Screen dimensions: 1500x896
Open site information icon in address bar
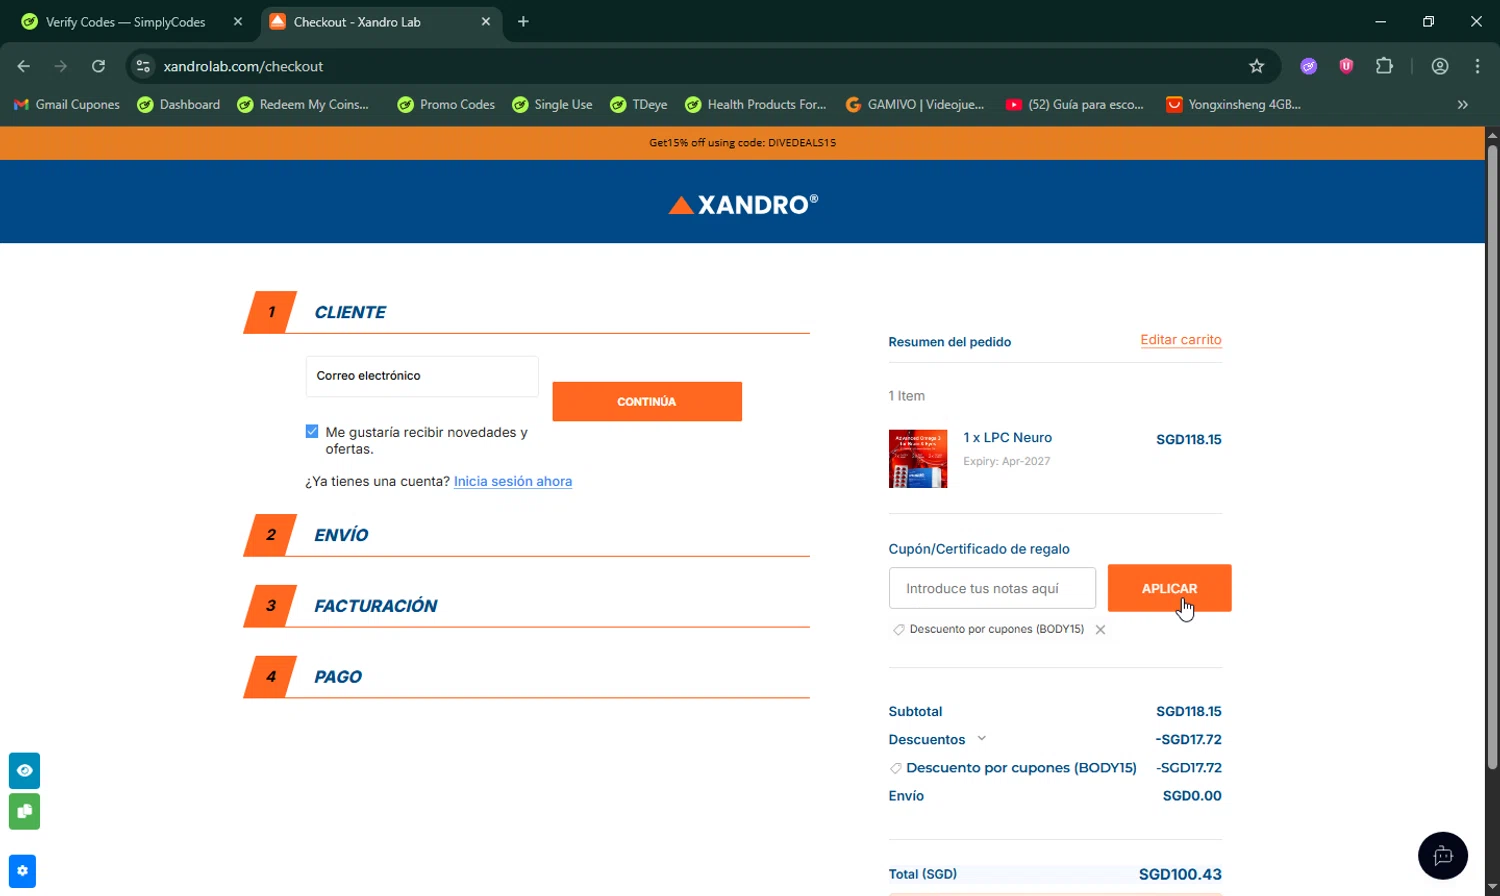[143, 66]
